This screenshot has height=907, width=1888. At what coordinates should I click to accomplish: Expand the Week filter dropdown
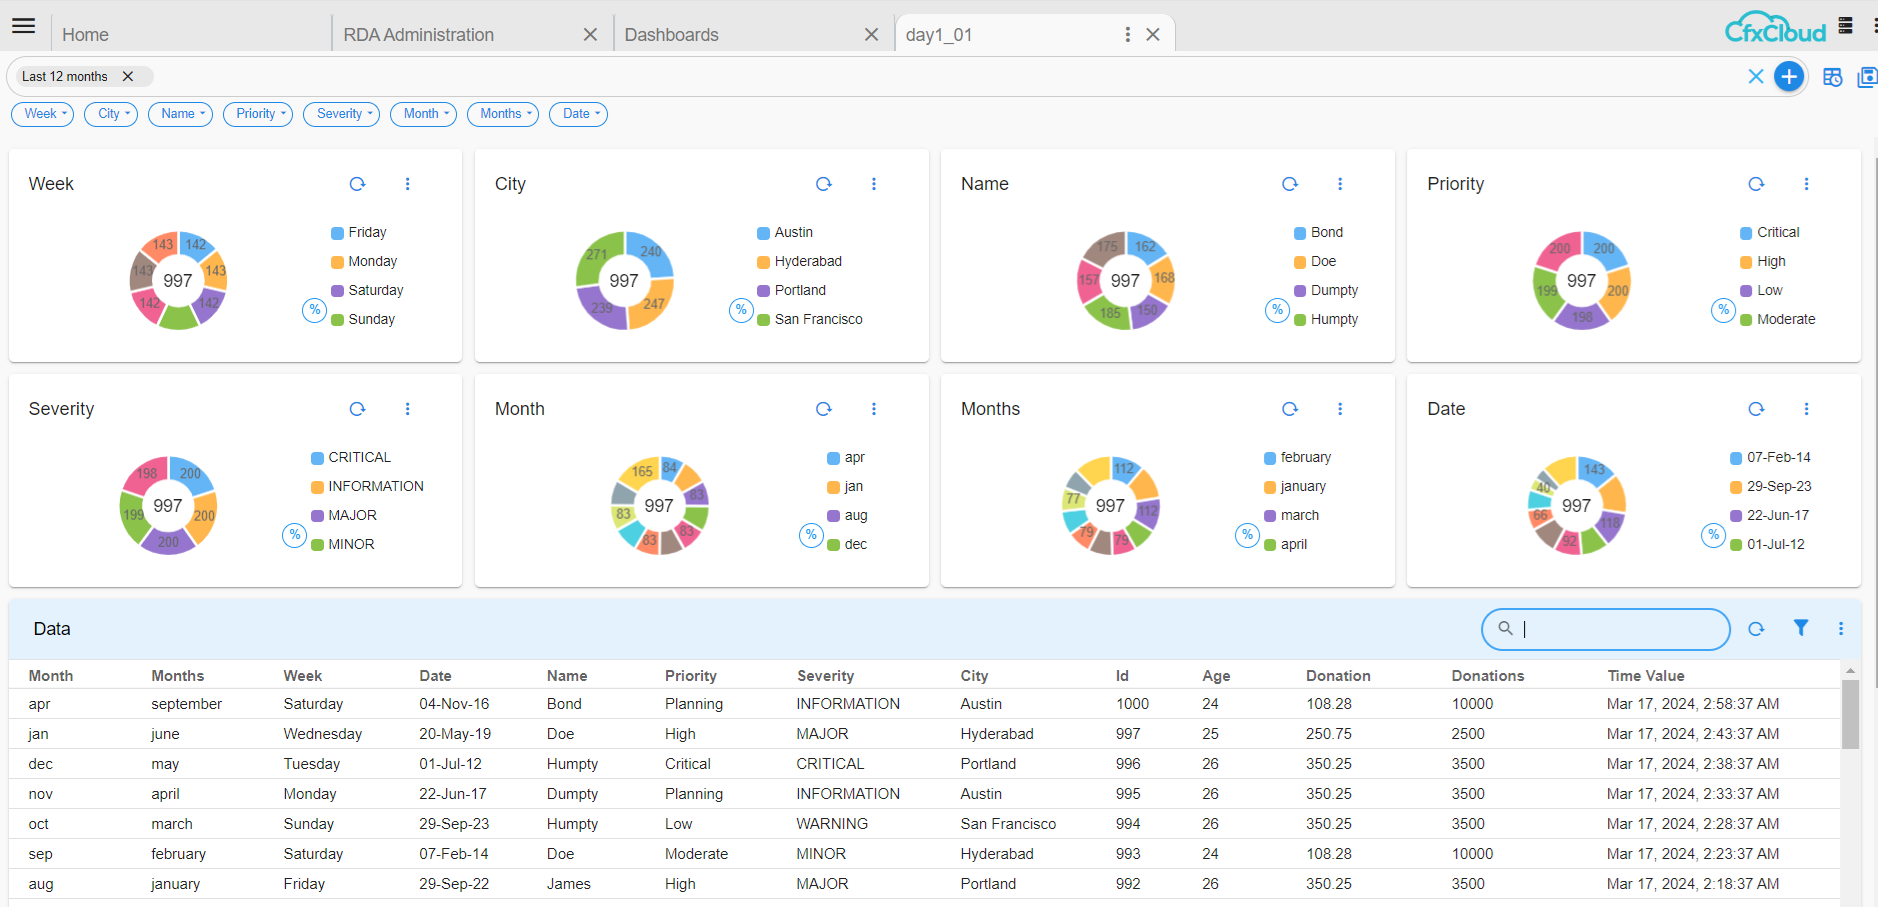[43, 114]
